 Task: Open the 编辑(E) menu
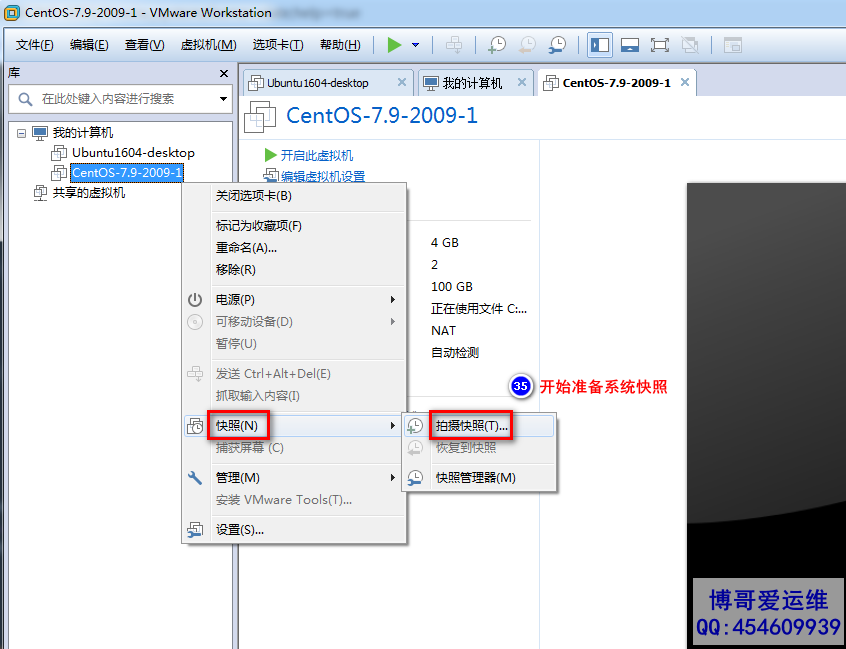click(89, 45)
